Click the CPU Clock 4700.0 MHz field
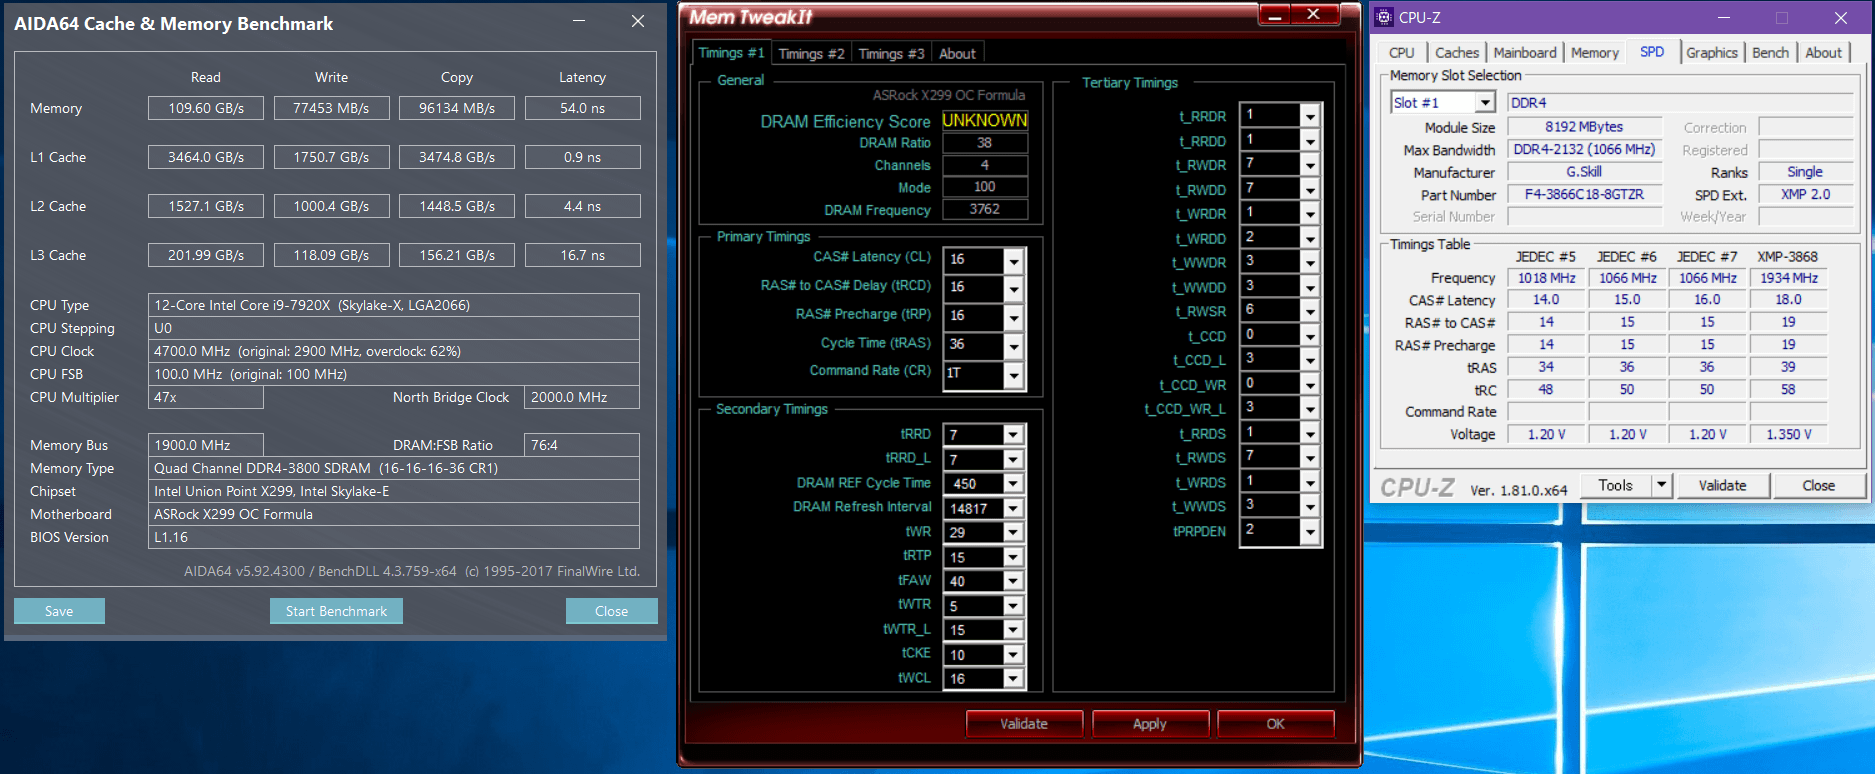The image size is (1875, 774). click(x=394, y=351)
